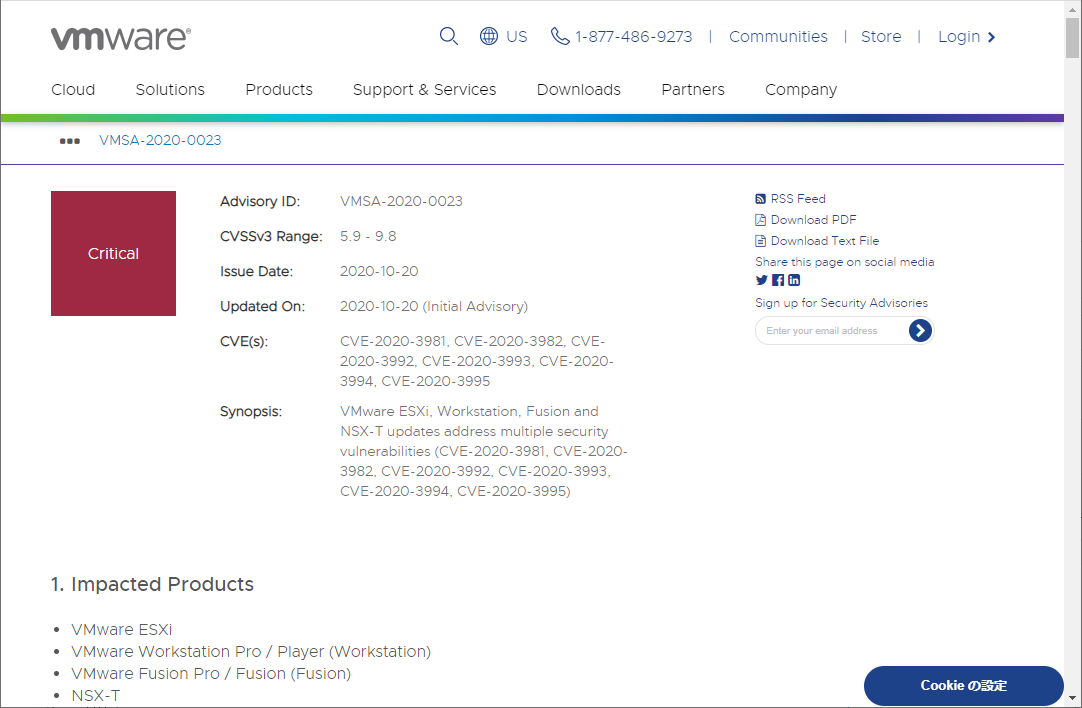Open the Downloads menu
Viewport: 1082px width, 708px height.
pyautogui.click(x=578, y=90)
